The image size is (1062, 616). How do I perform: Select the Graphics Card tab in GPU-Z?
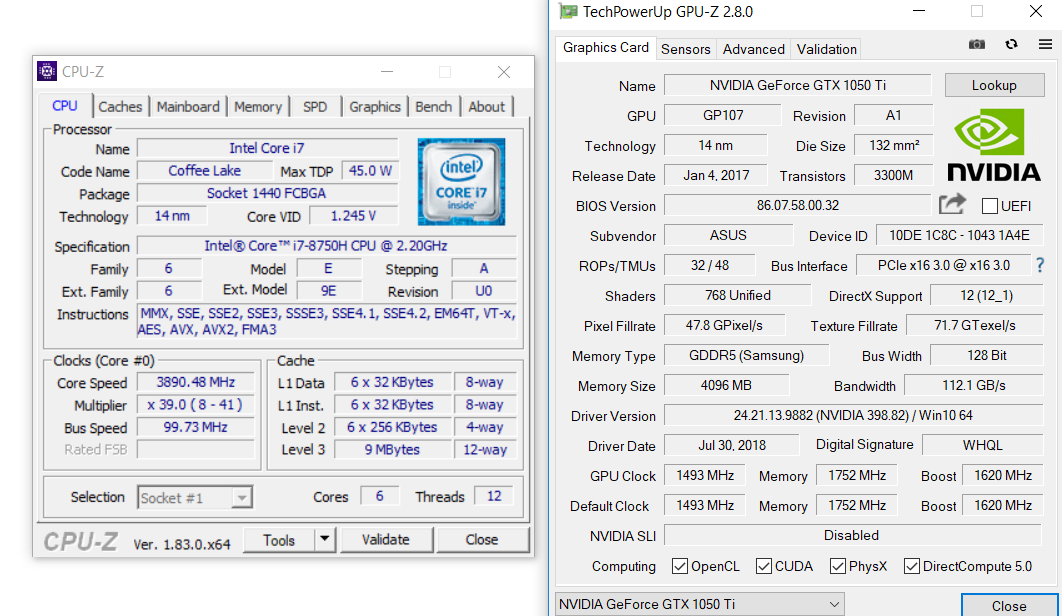tap(606, 47)
